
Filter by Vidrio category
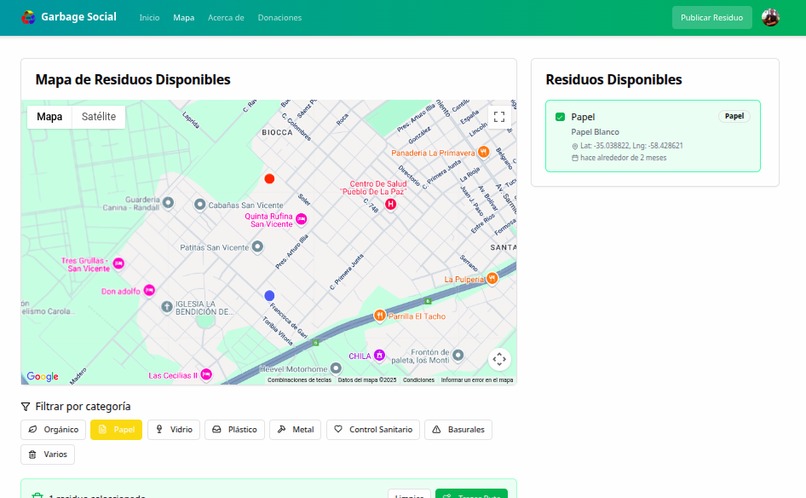174,430
